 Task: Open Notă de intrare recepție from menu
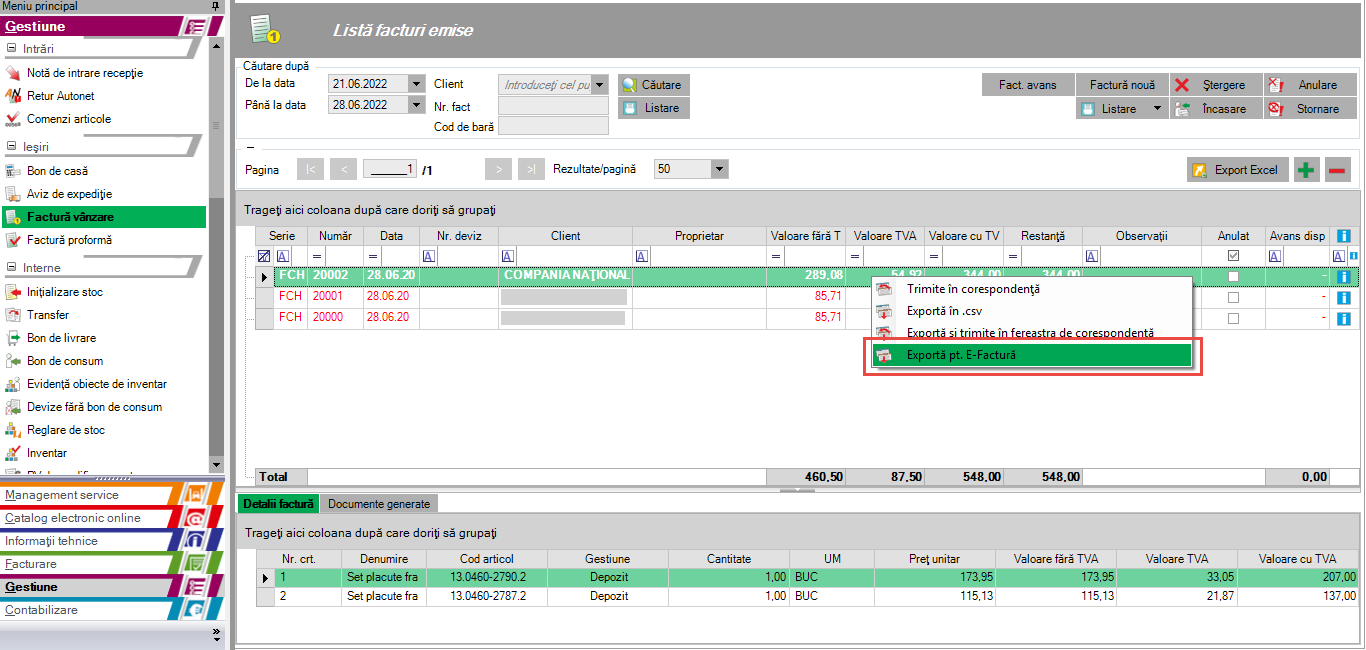(x=85, y=73)
